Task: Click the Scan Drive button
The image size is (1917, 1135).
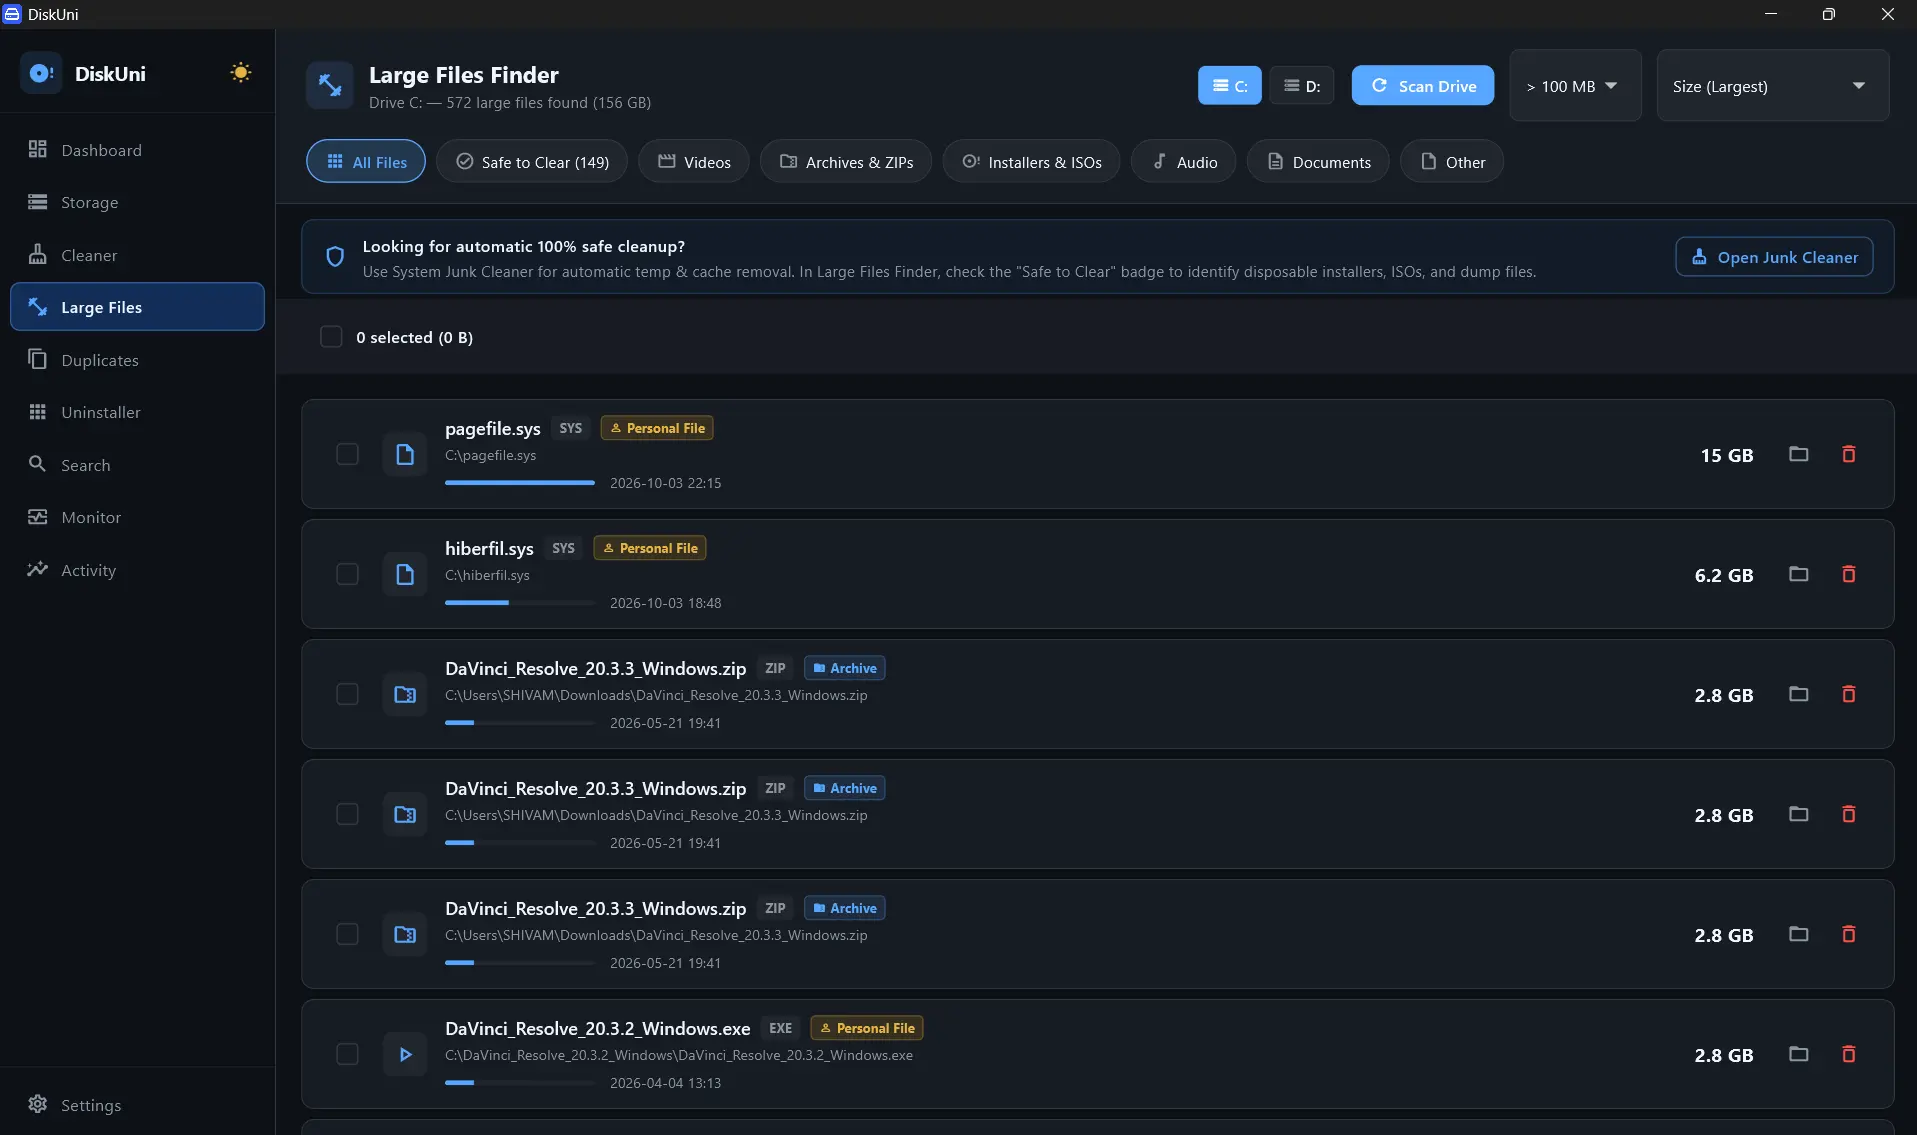Action: point(1422,86)
